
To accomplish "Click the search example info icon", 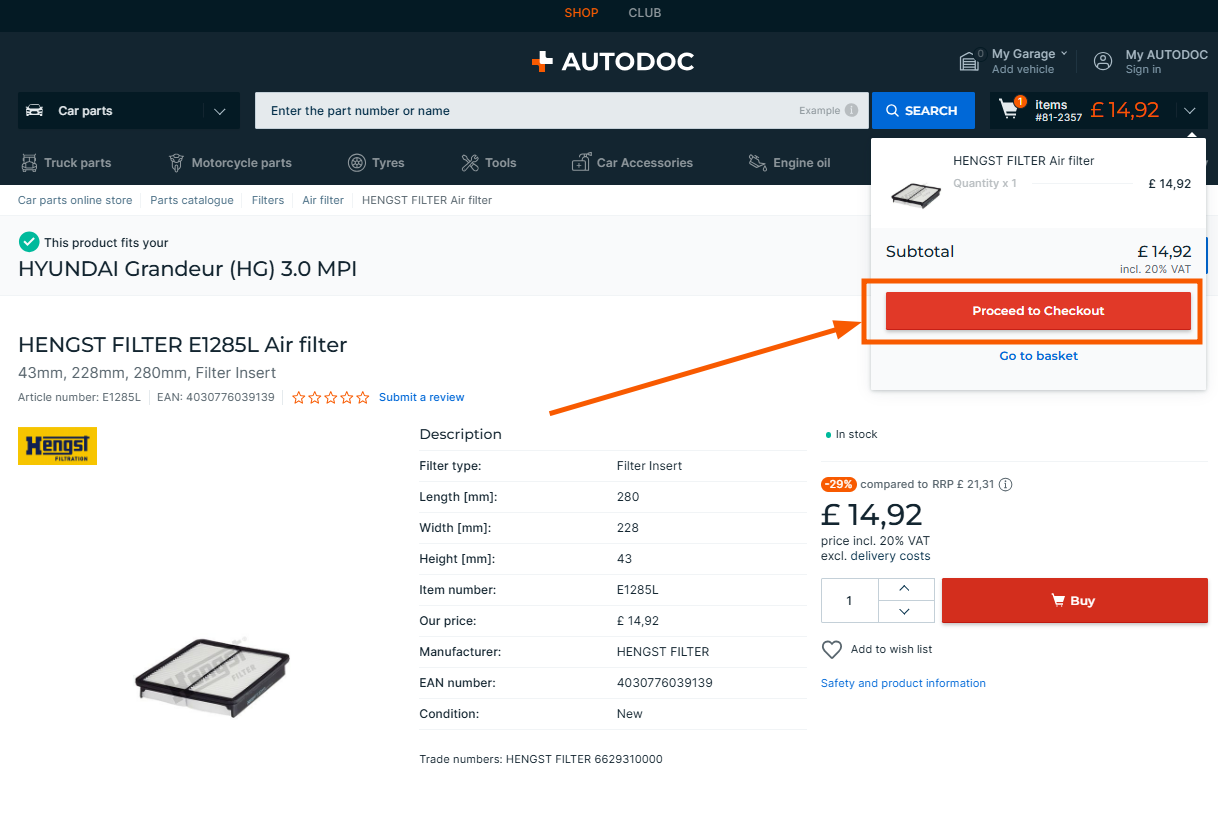I will pyautogui.click(x=851, y=111).
